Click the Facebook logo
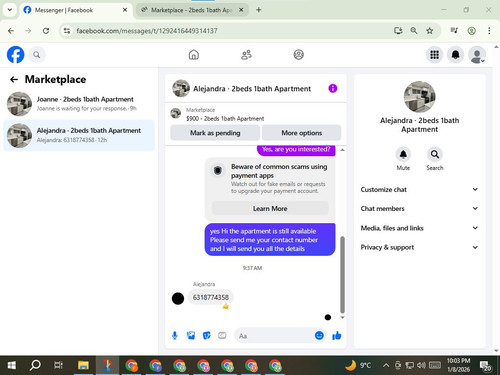The image size is (500, 375). 15,55
